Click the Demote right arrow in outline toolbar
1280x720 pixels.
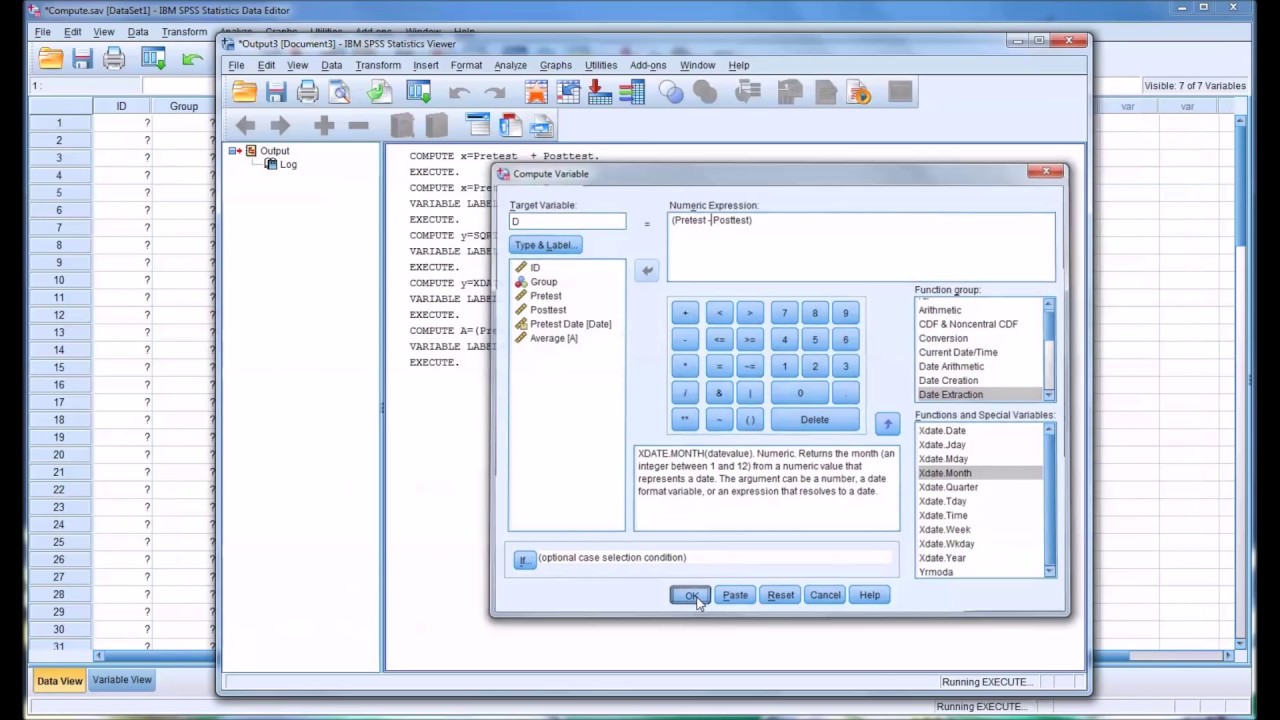point(280,125)
